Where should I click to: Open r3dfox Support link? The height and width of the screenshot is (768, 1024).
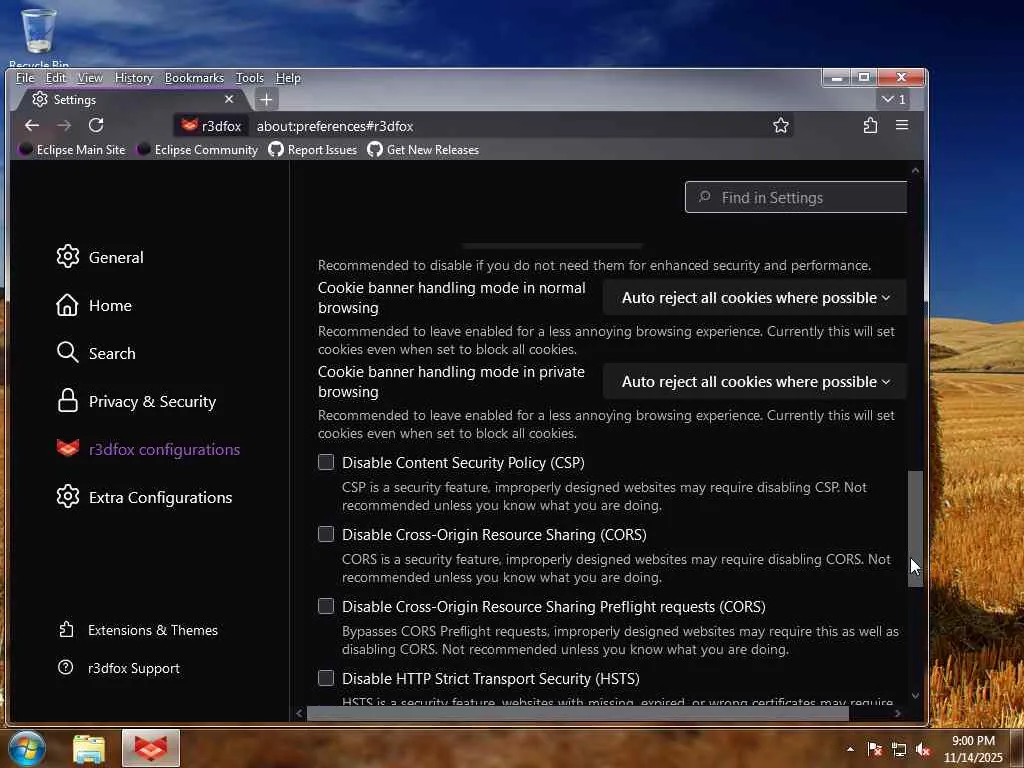(119, 668)
